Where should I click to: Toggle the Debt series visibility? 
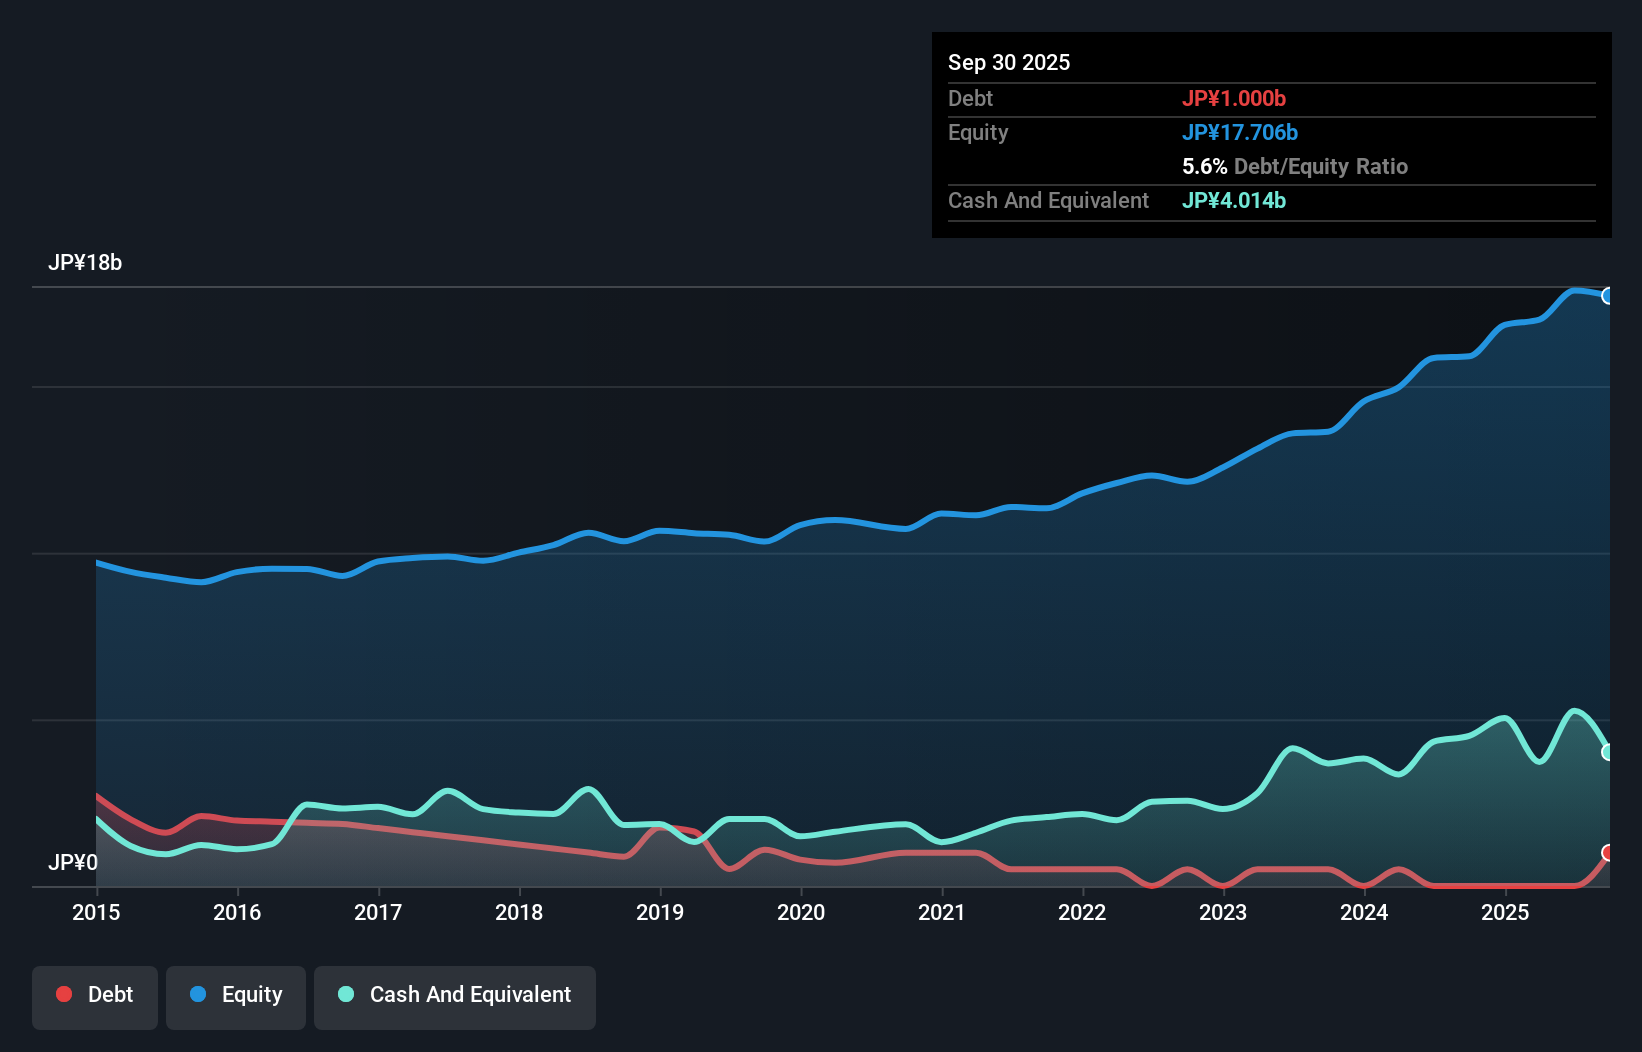pos(95,996)
